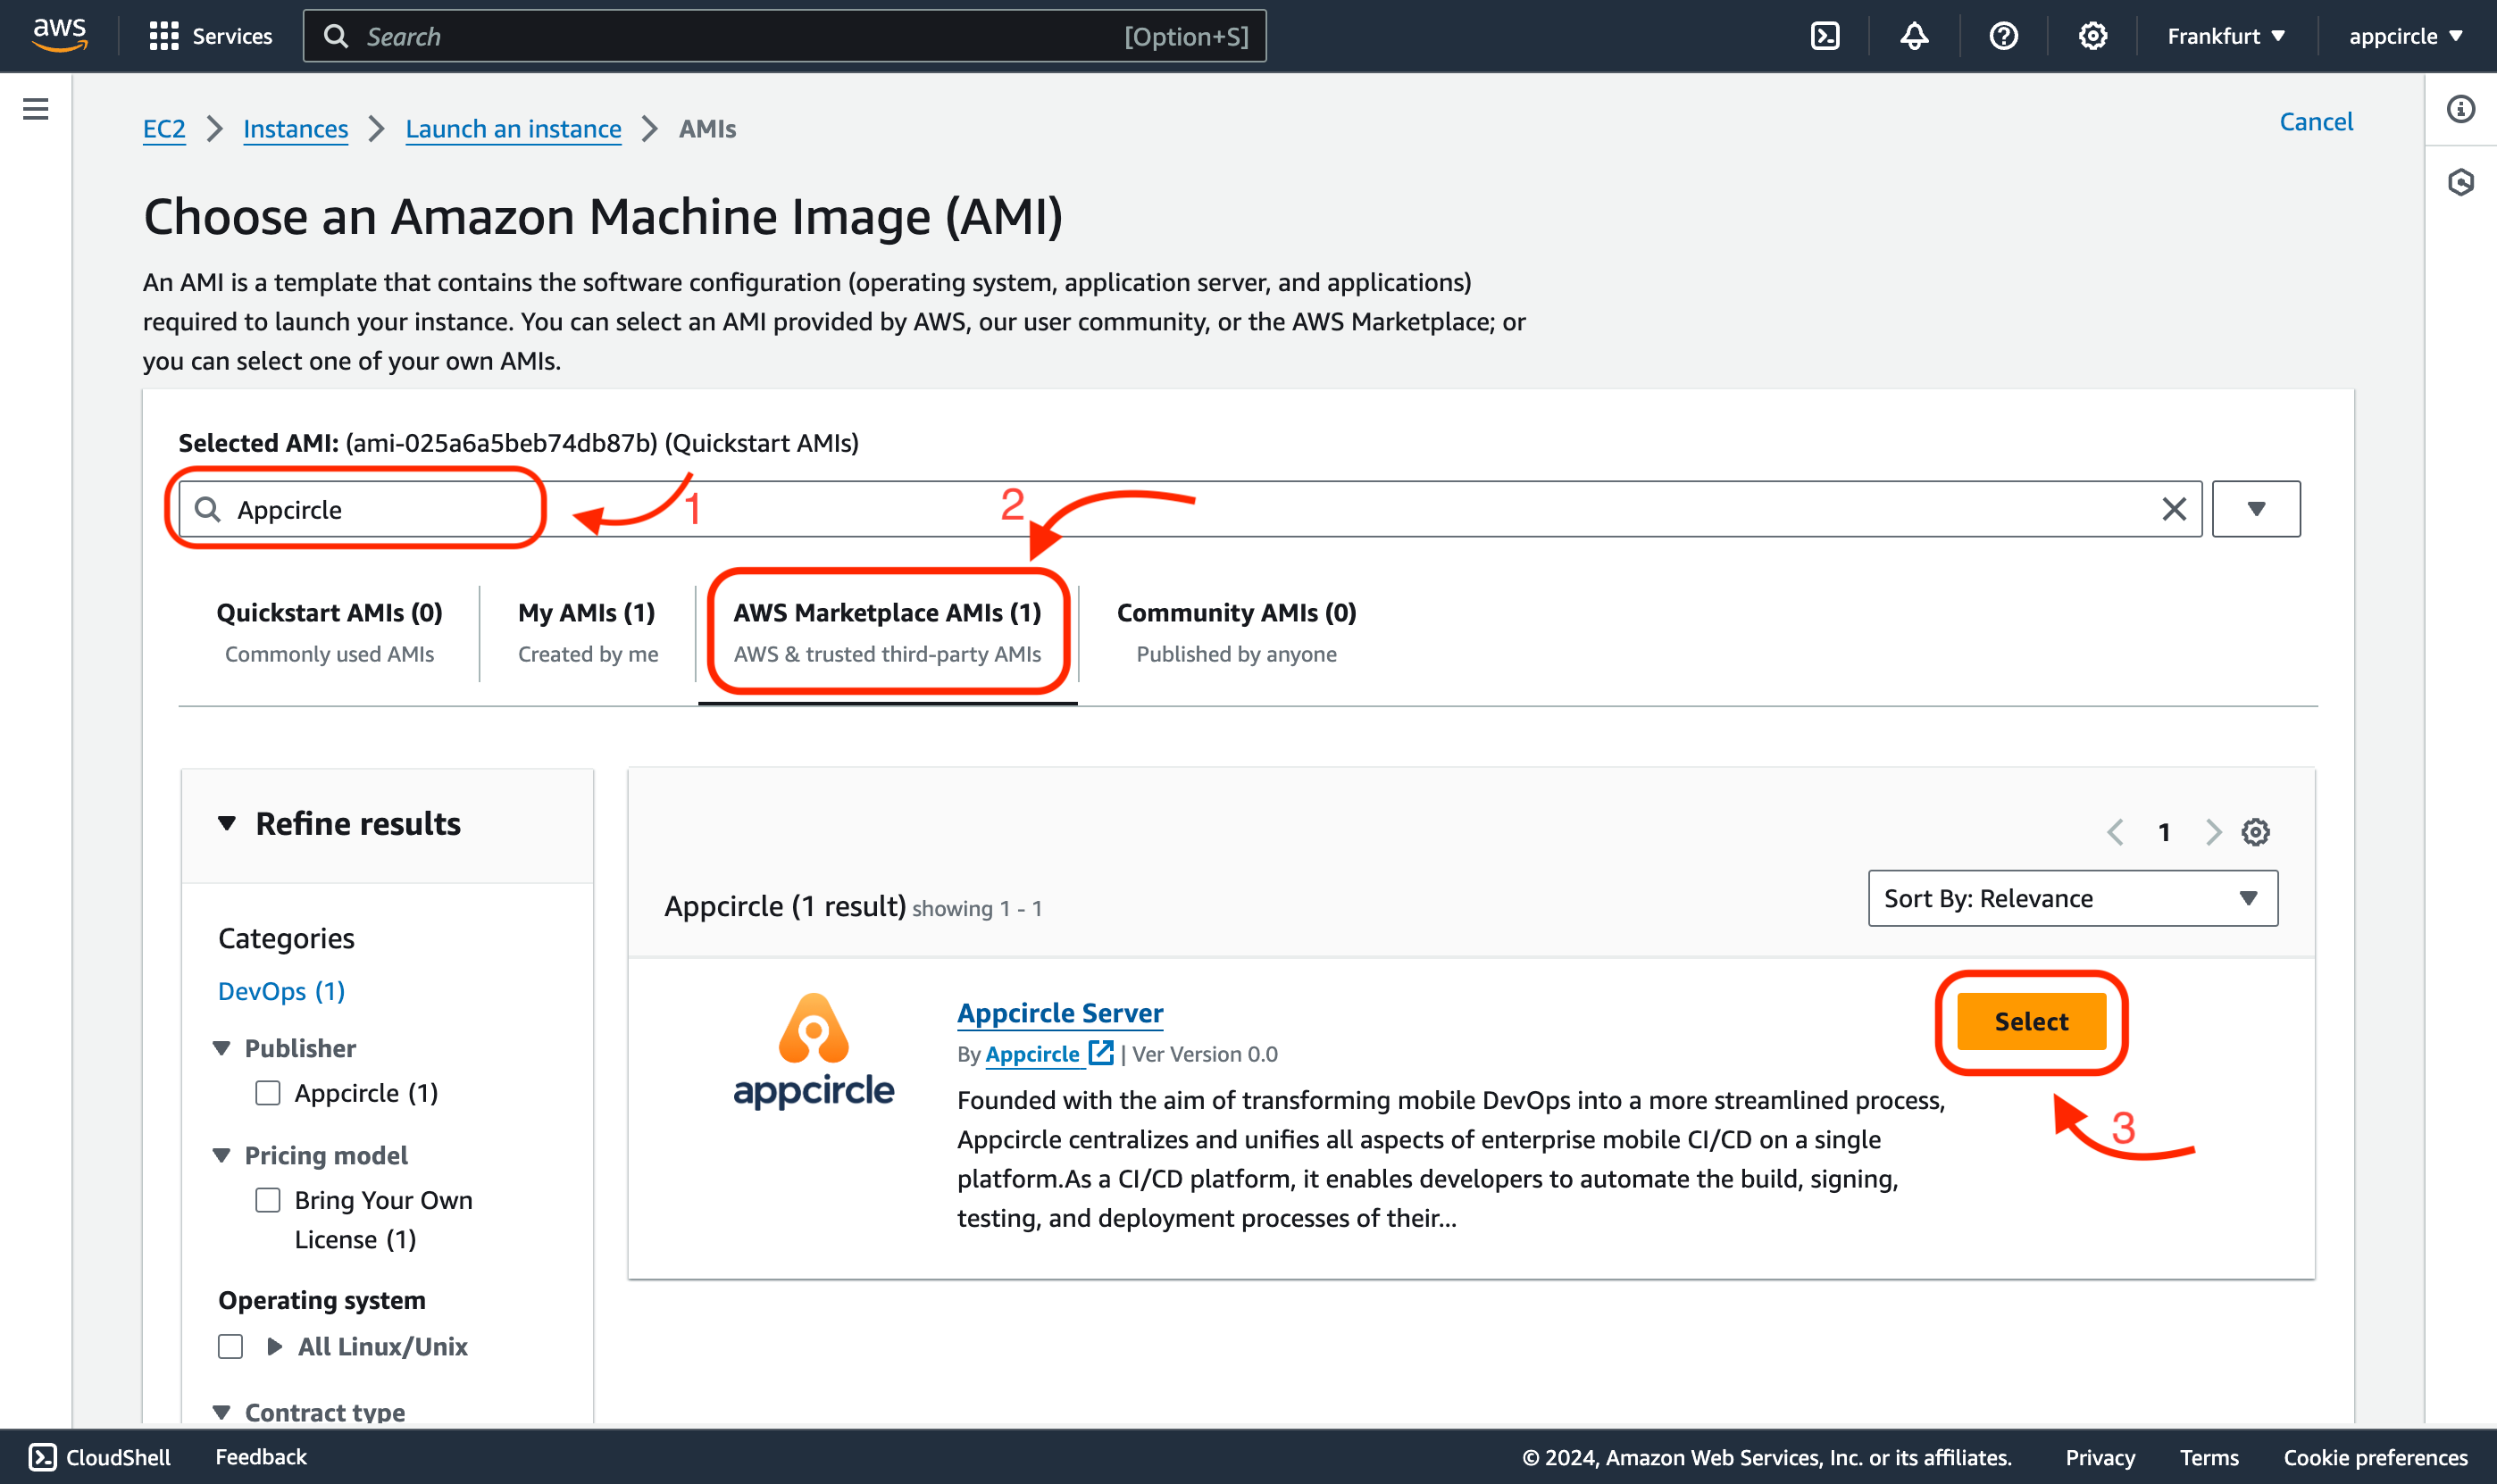Check the Bring Your Own License checkbox
Screen dimensions: 2497x1484
pyautogui.click(x=268, y=1200)
